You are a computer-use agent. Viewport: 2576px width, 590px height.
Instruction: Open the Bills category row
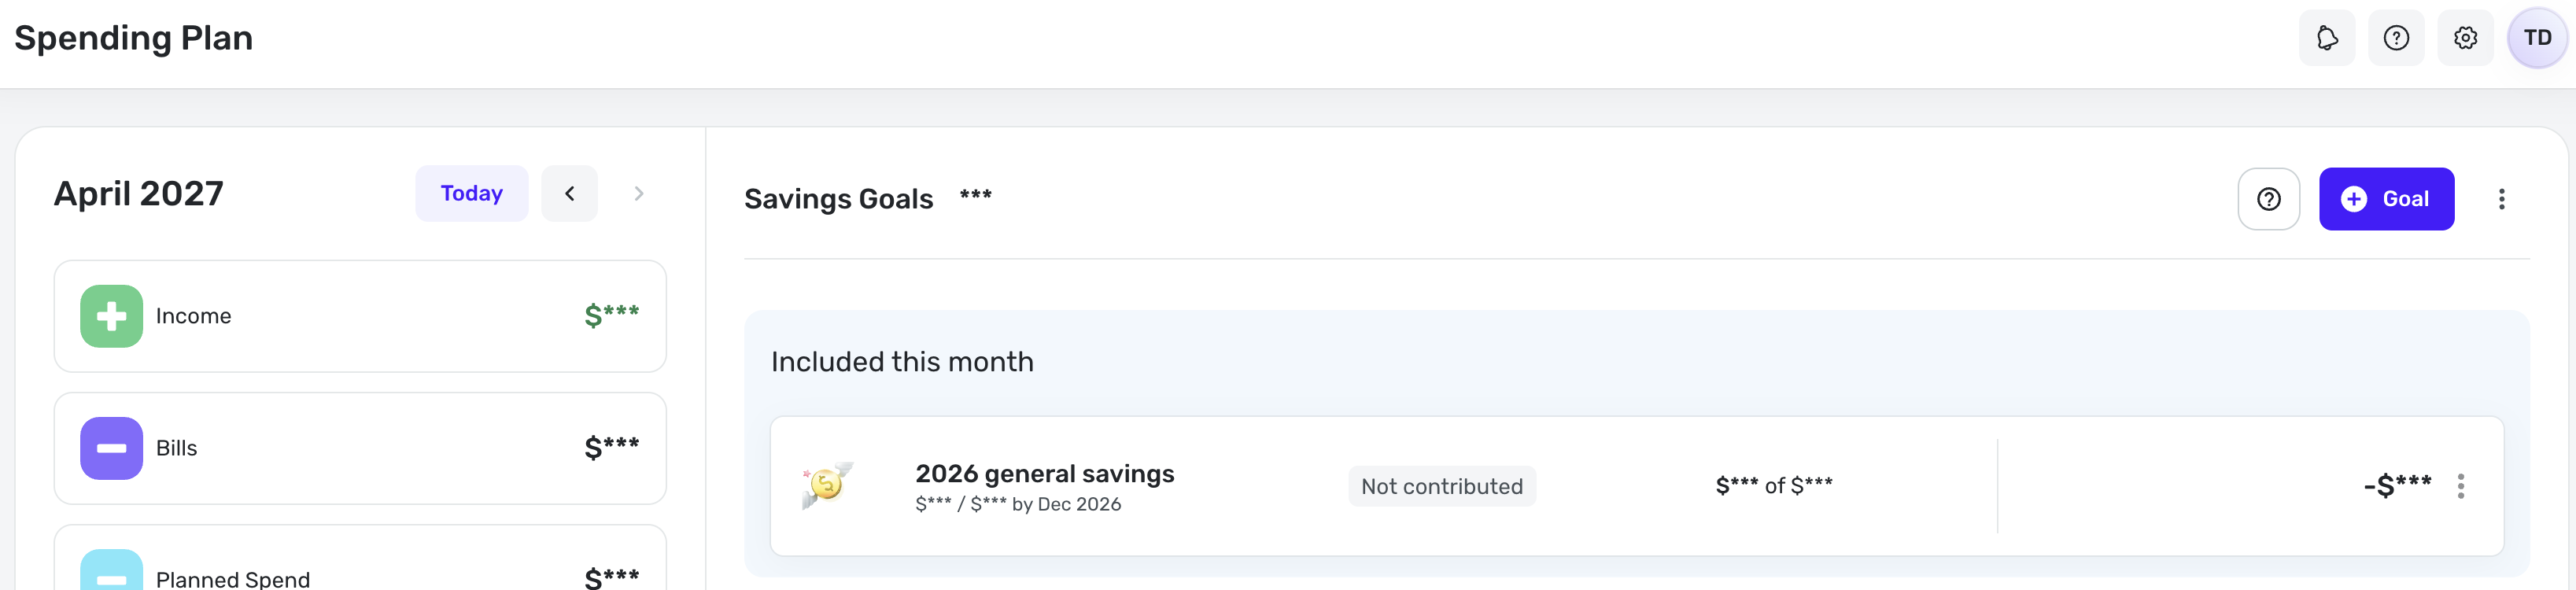click(x=360, y=448)
